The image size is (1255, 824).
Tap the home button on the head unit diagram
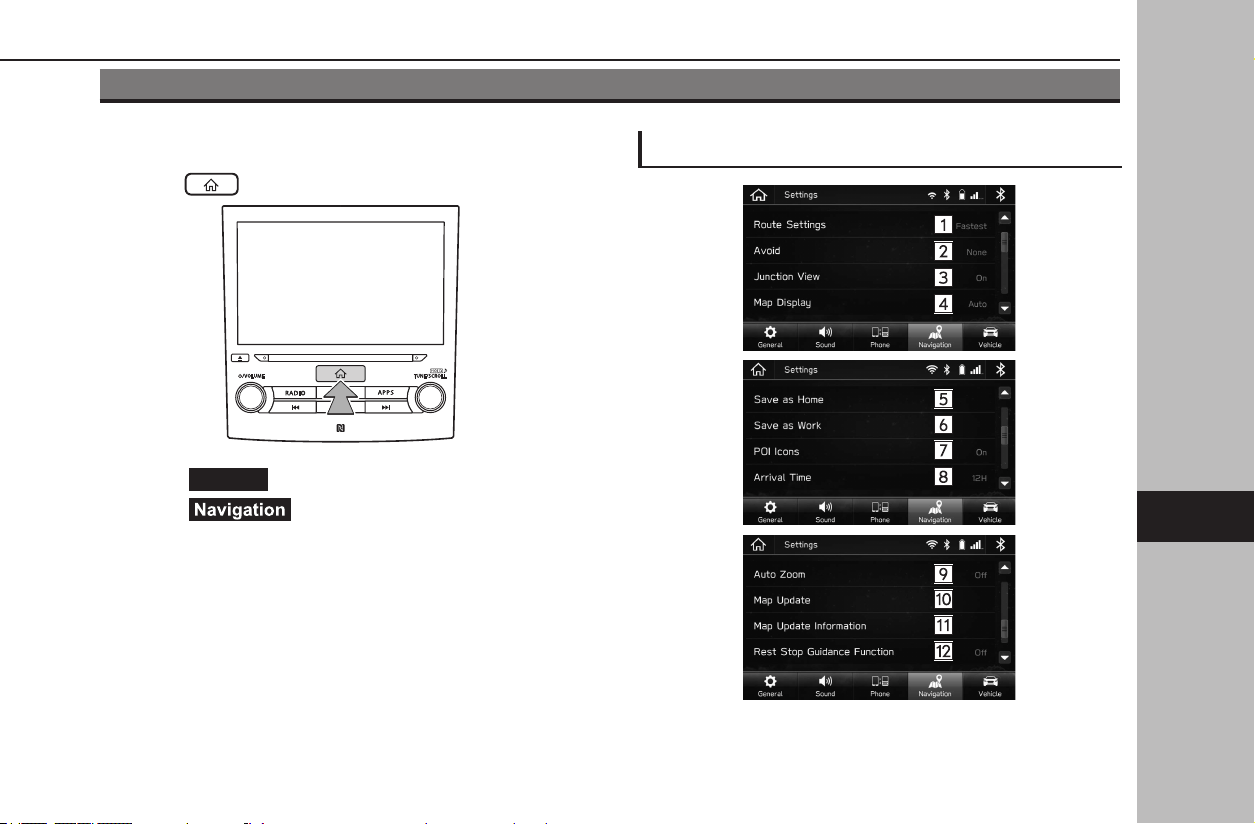(340, 374)
